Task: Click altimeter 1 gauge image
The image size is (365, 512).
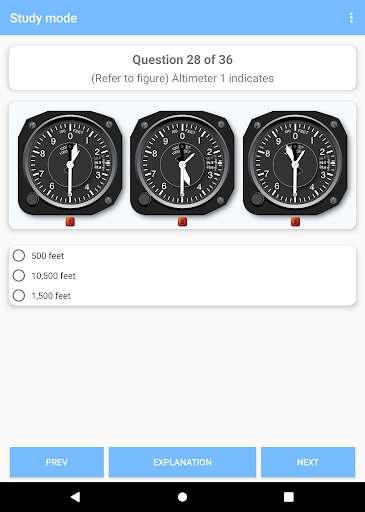Action: (x=70, y=163)
